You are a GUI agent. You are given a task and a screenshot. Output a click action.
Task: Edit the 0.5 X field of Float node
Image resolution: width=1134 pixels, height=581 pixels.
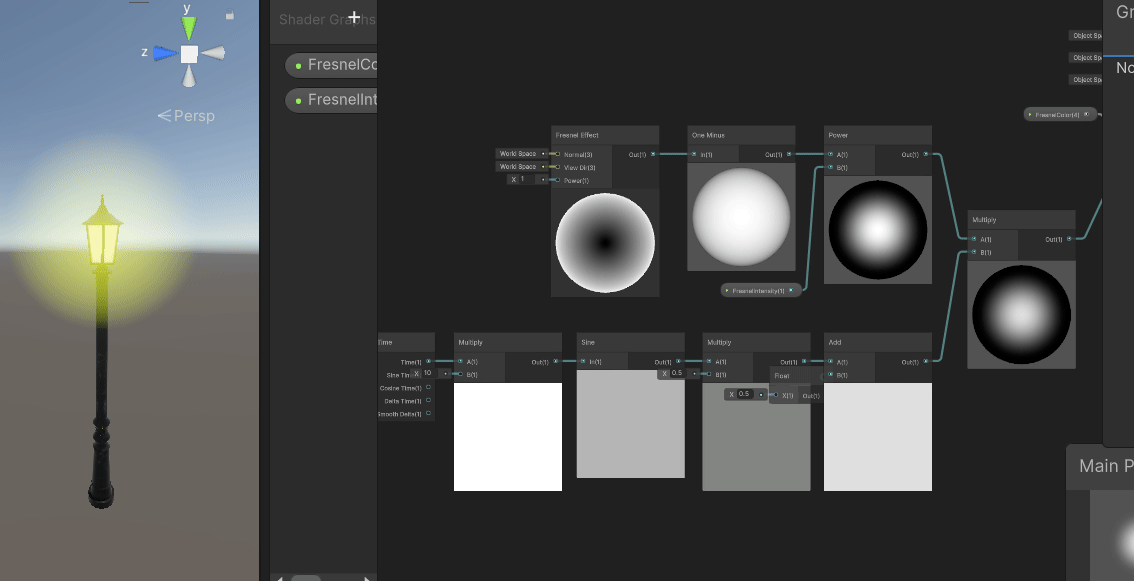[x=746, y=394]
